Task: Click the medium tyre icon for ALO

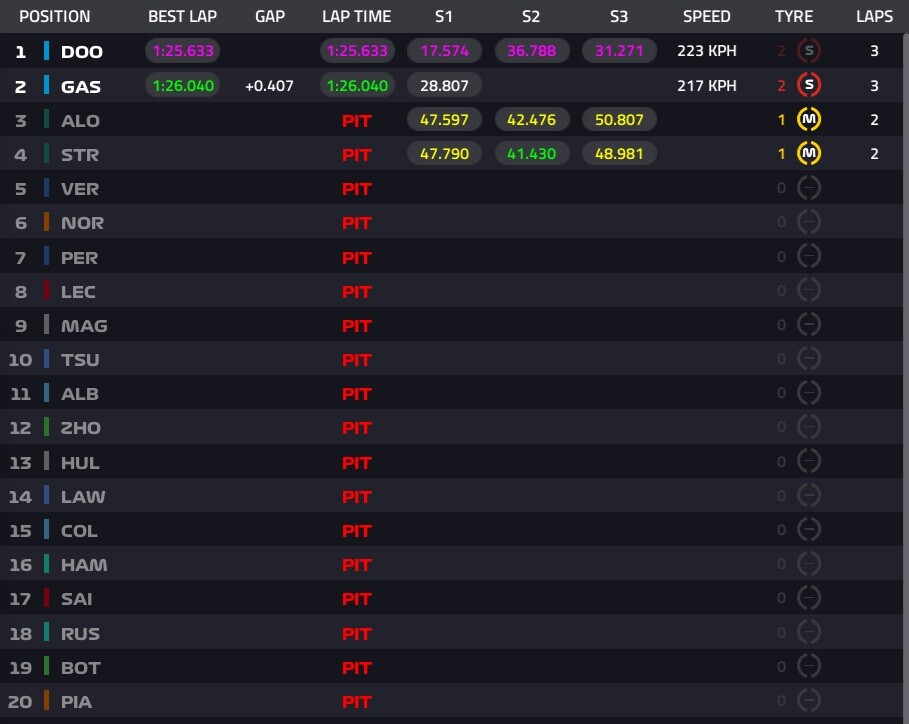Action: pyautogui.click(x=809, y=119)
